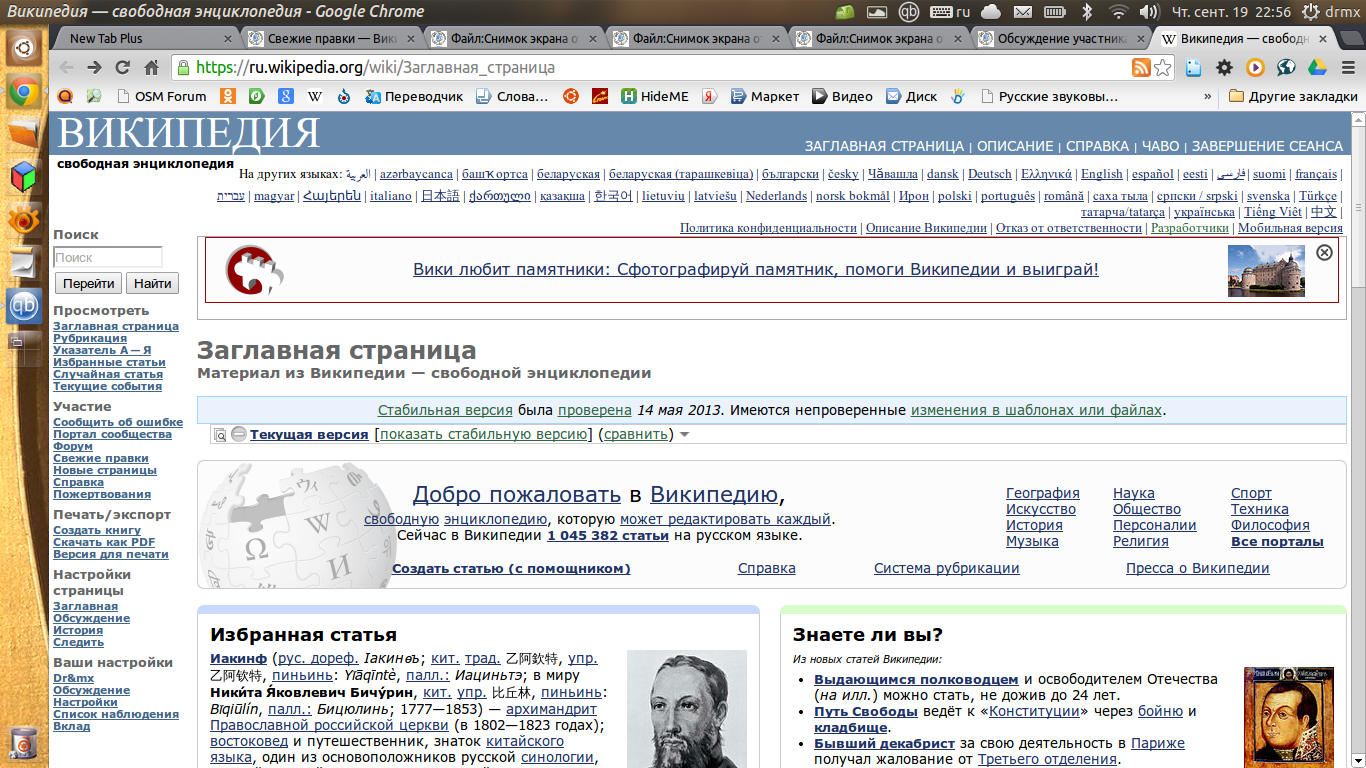Open the Техника portal link
The height and width of the screenshot is (768, 1366).
[x=1260, y=509]
